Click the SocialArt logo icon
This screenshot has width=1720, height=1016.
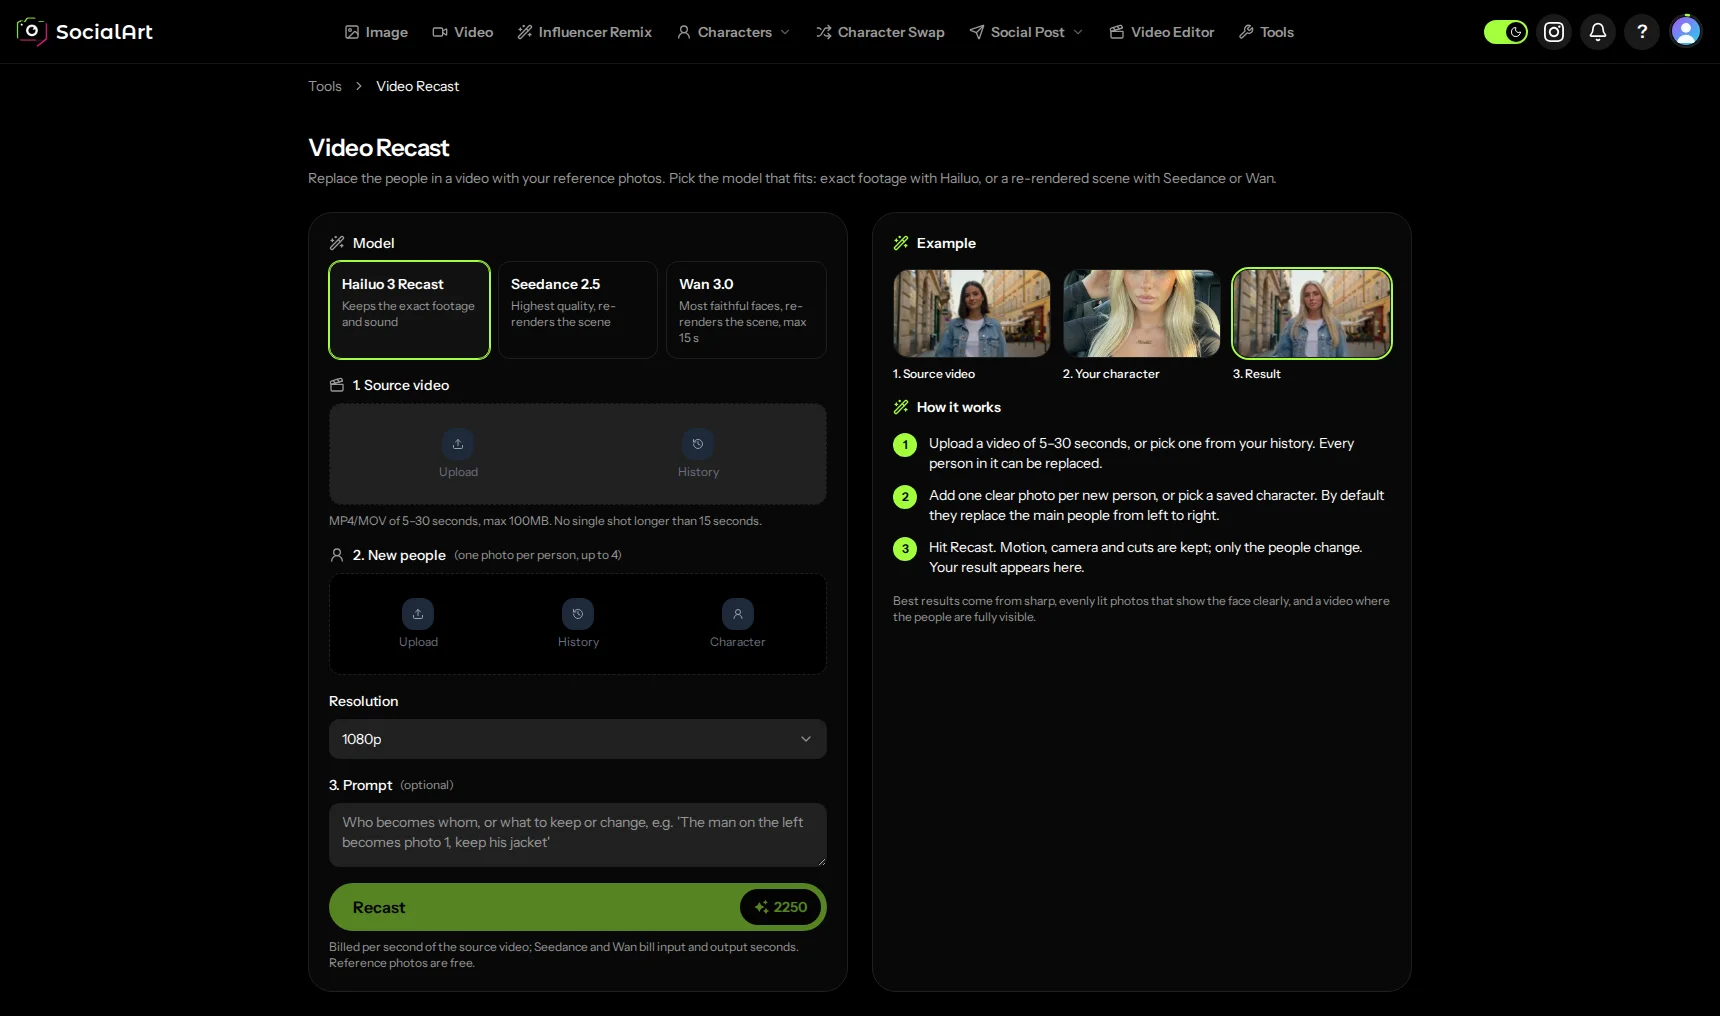pos(31,31)
